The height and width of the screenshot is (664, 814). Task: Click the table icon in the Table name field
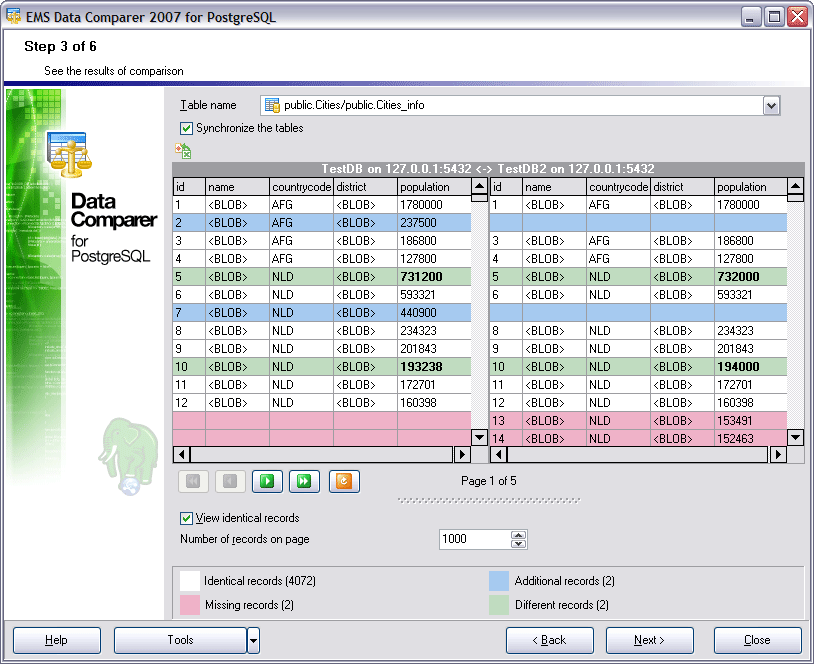pos(272,105)
